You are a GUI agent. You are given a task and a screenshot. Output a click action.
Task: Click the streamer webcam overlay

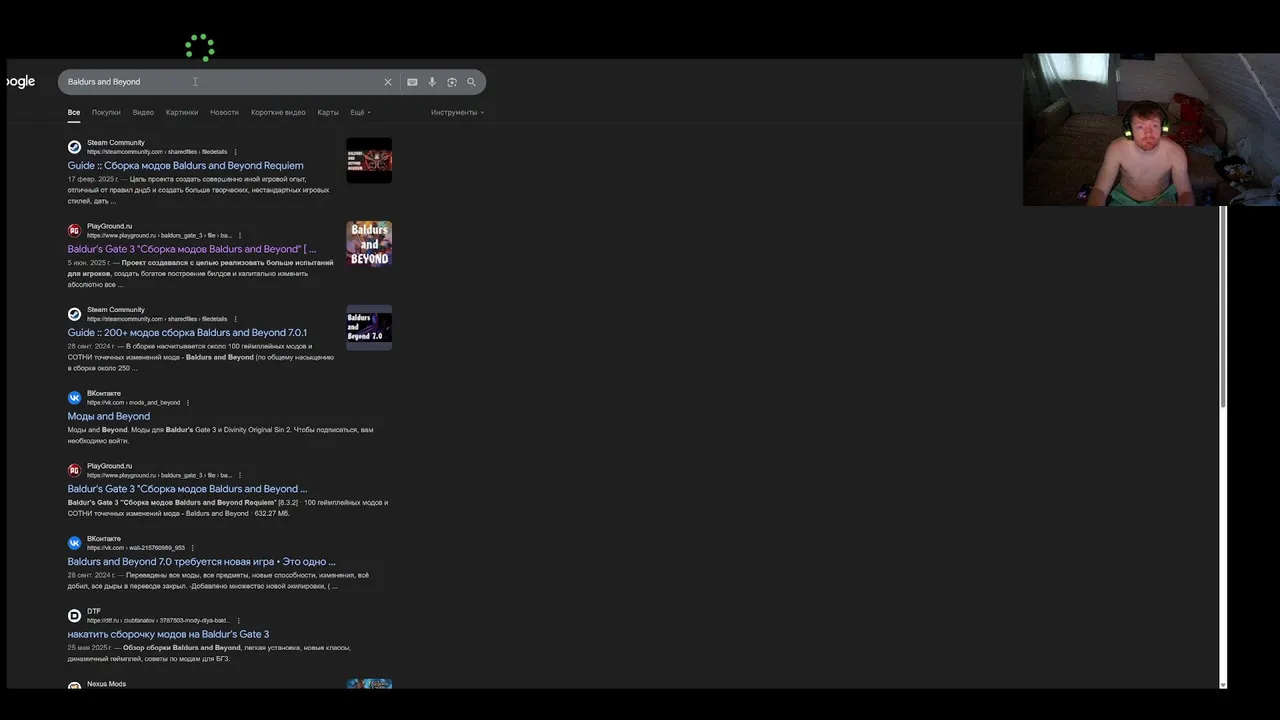[1151, 130]
